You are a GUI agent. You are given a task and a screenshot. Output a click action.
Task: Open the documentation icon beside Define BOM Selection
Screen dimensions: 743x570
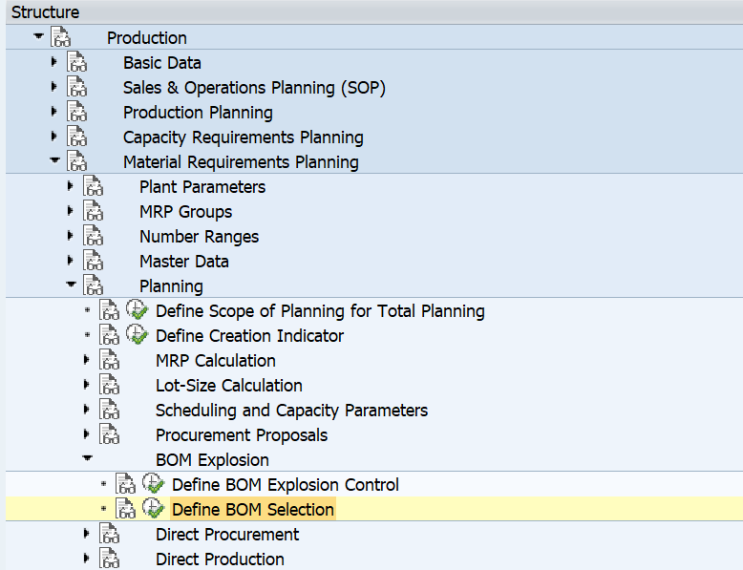pyautogui.click(x=126, y=509)
